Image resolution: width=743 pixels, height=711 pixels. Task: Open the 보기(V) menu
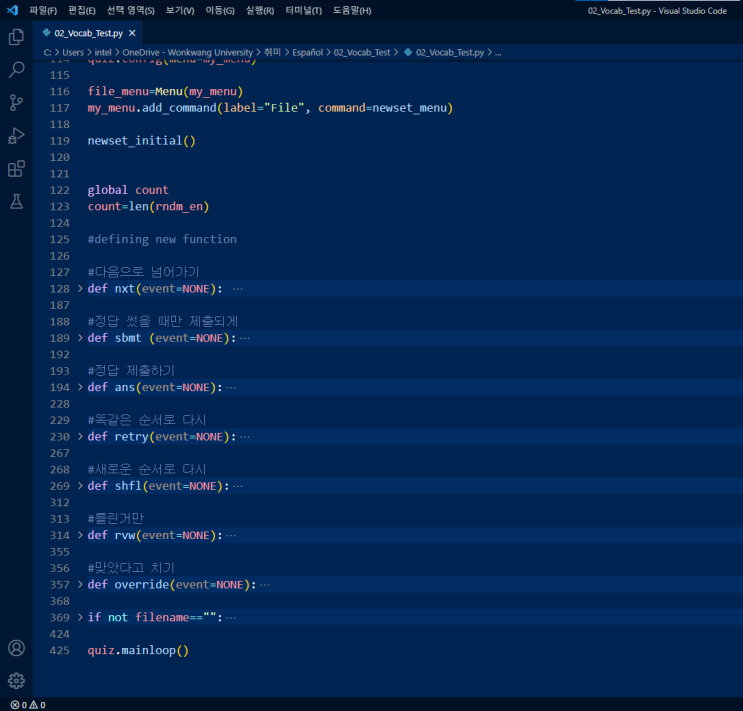coord(180,10)
